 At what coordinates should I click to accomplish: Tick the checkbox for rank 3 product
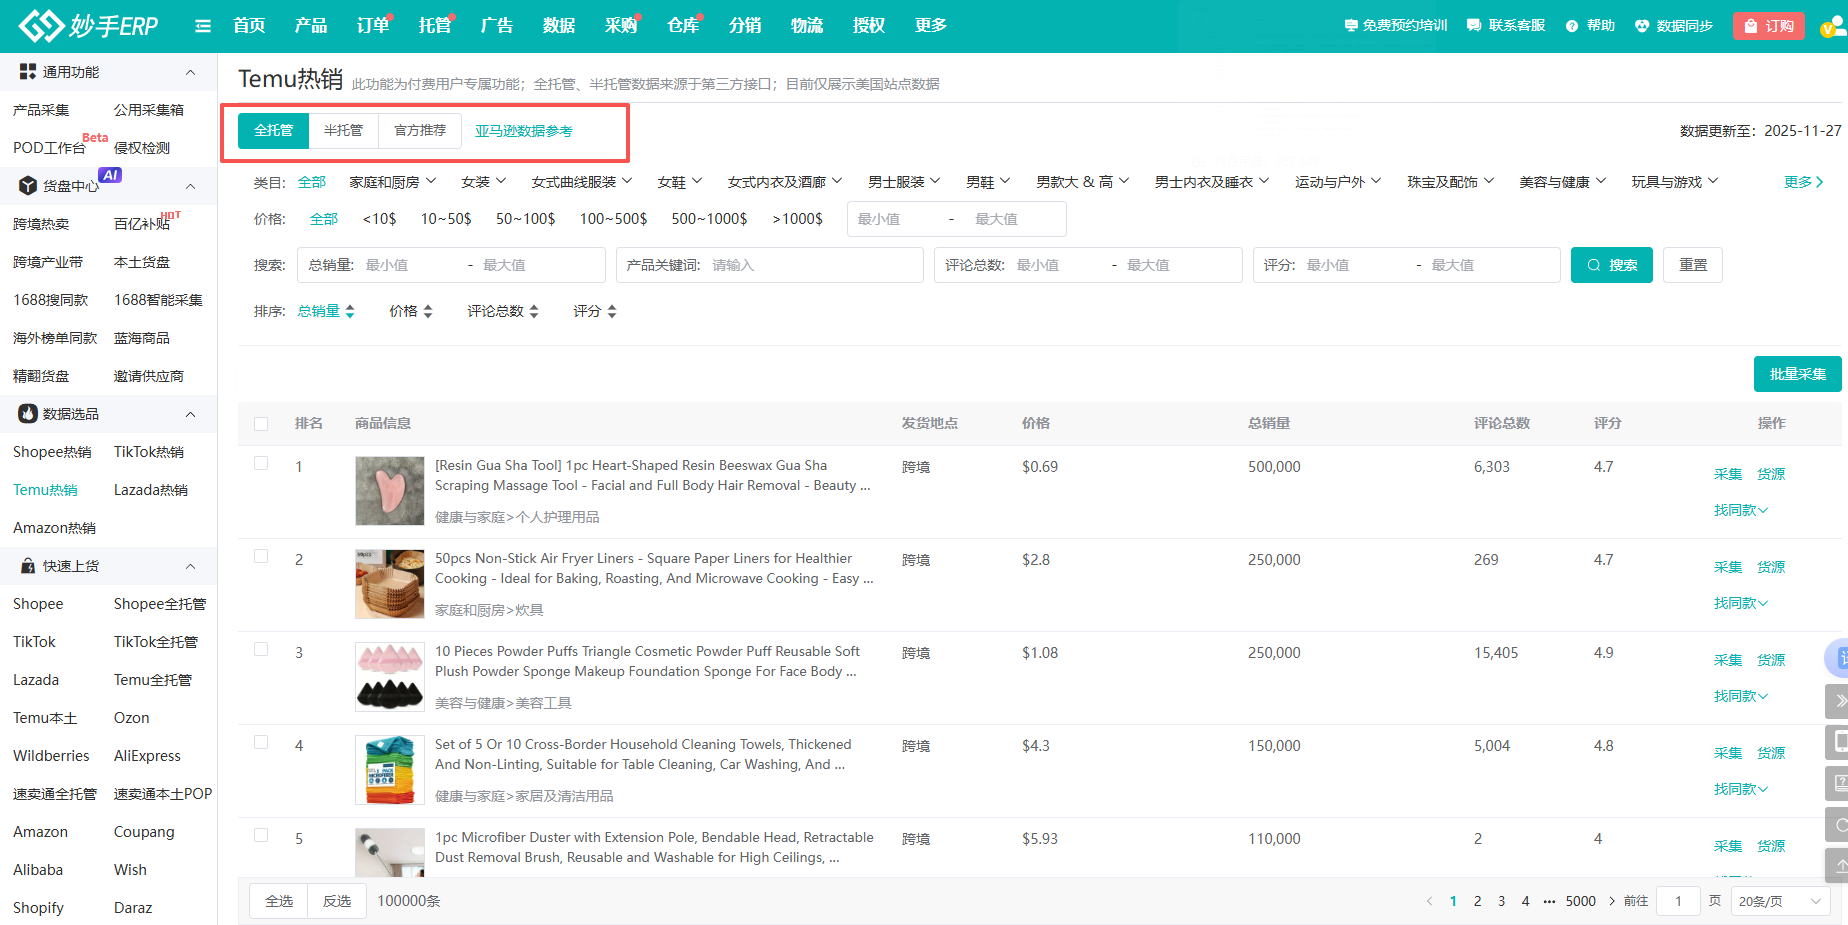[x=261, y=650]
